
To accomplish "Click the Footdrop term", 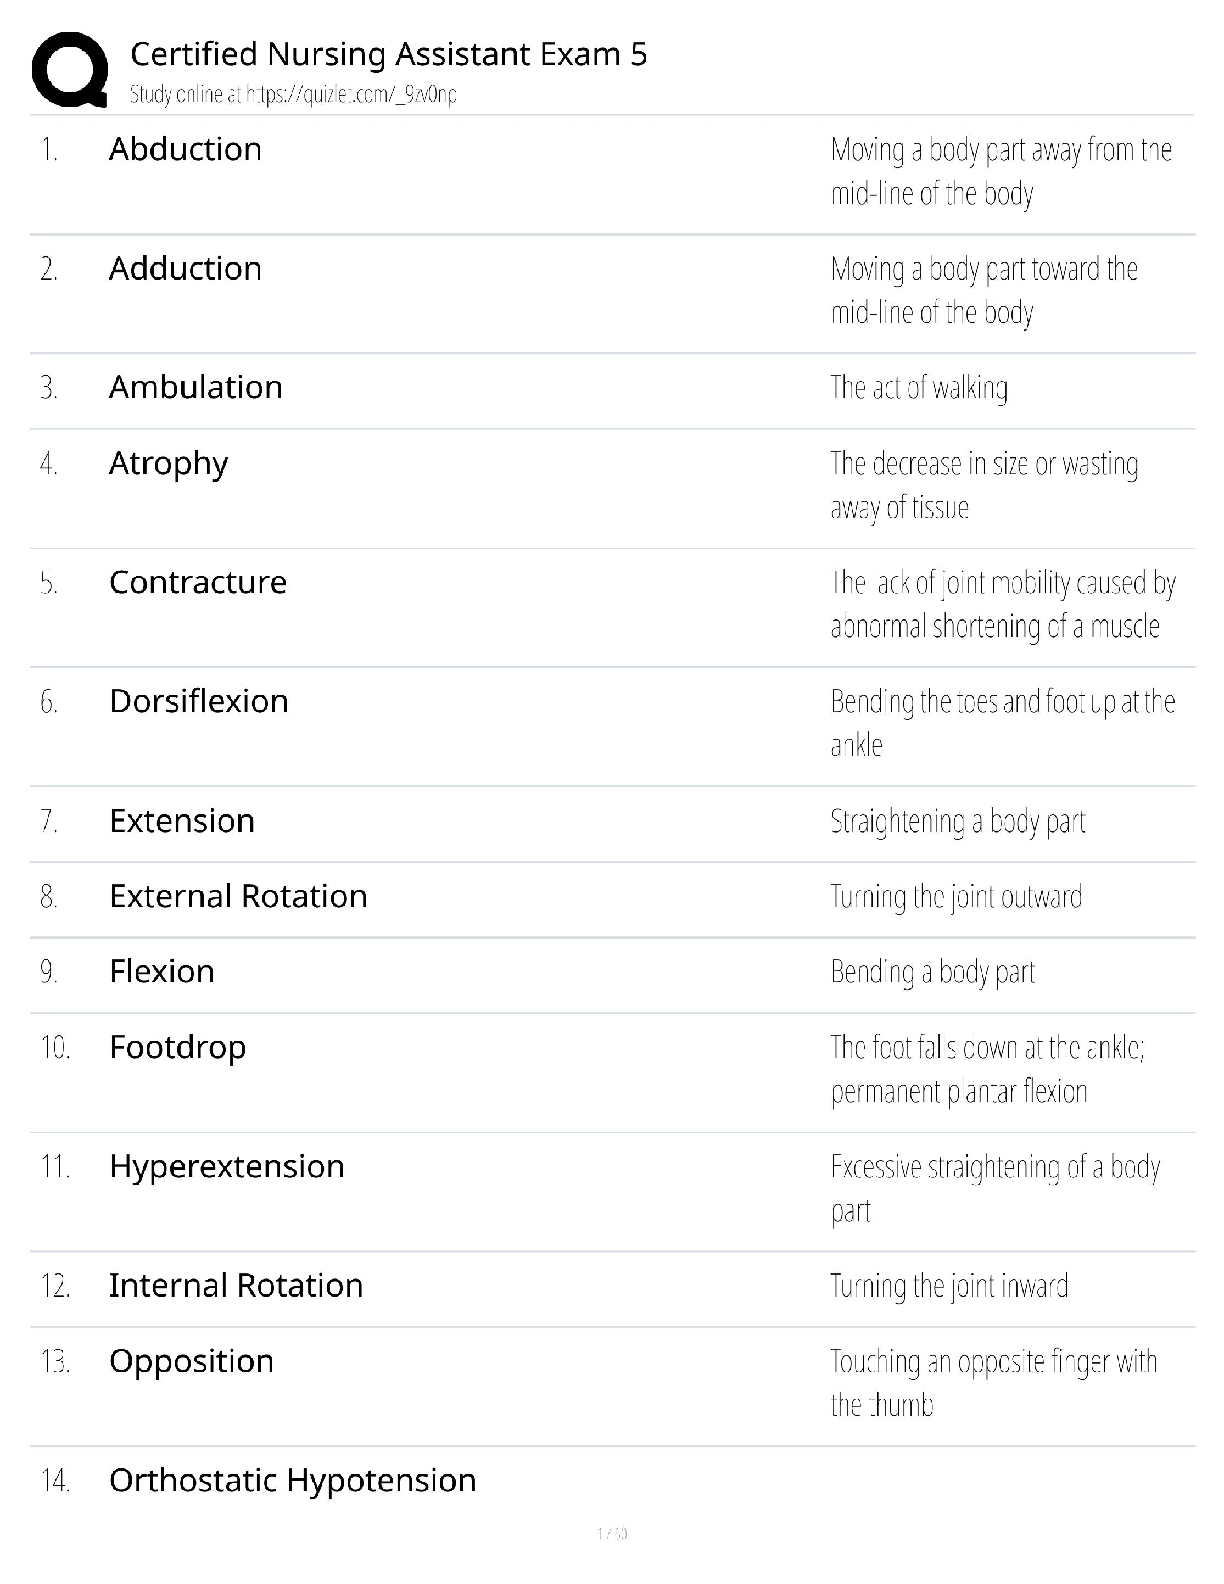I will pyautogui.click(x=177, y=1047).
